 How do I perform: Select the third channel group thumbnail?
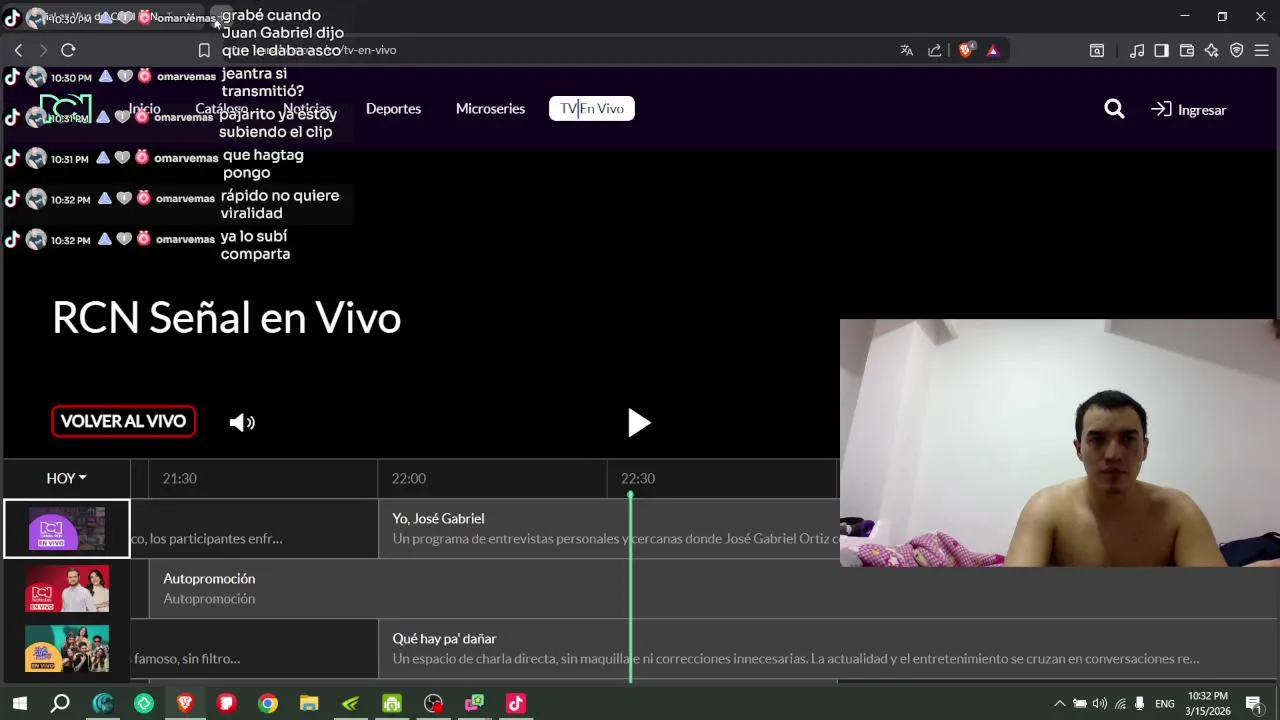pos(67,648)
